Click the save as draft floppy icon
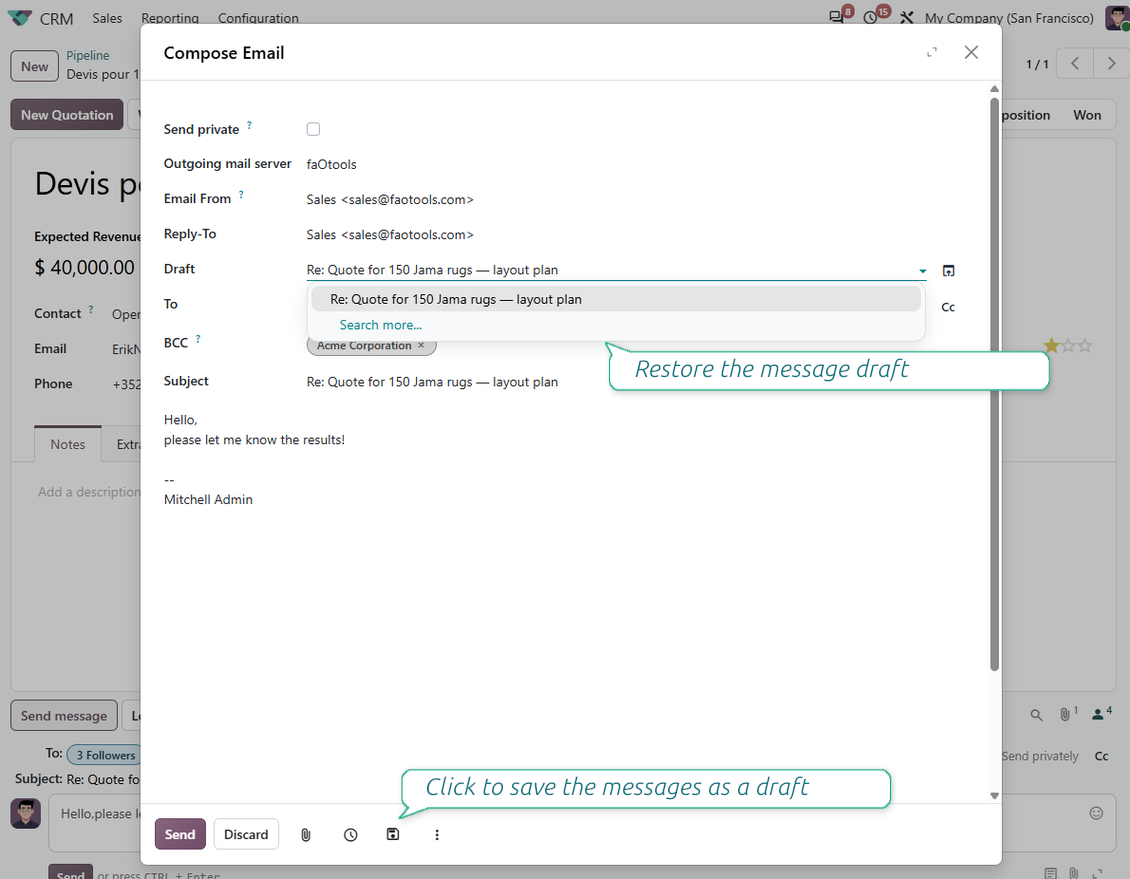1130x879 pixels. 393,834
